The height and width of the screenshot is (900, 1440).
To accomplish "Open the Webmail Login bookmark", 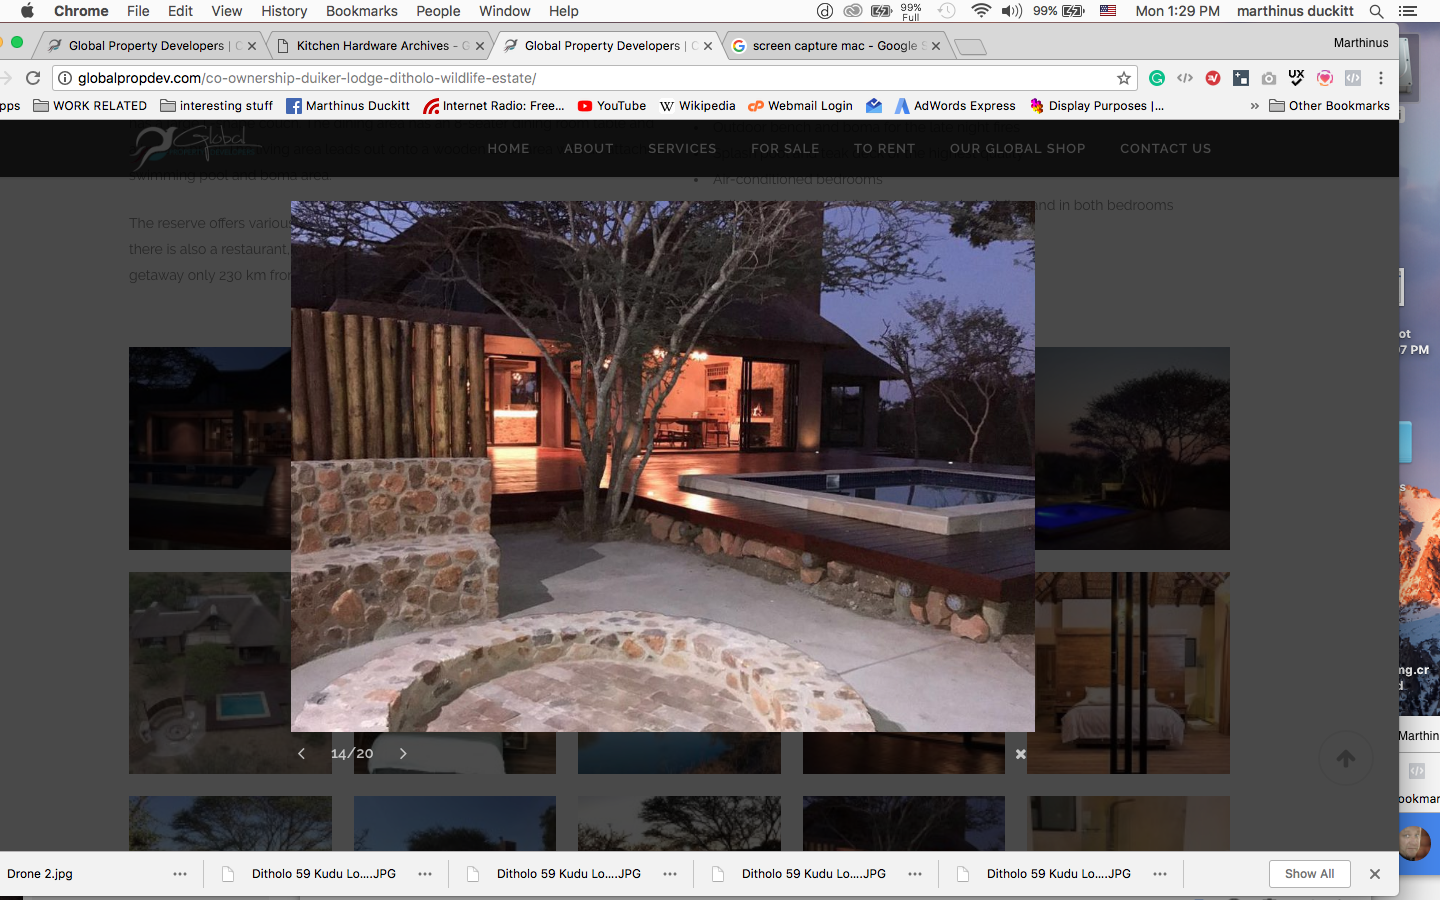I will (x=800, y=106).
